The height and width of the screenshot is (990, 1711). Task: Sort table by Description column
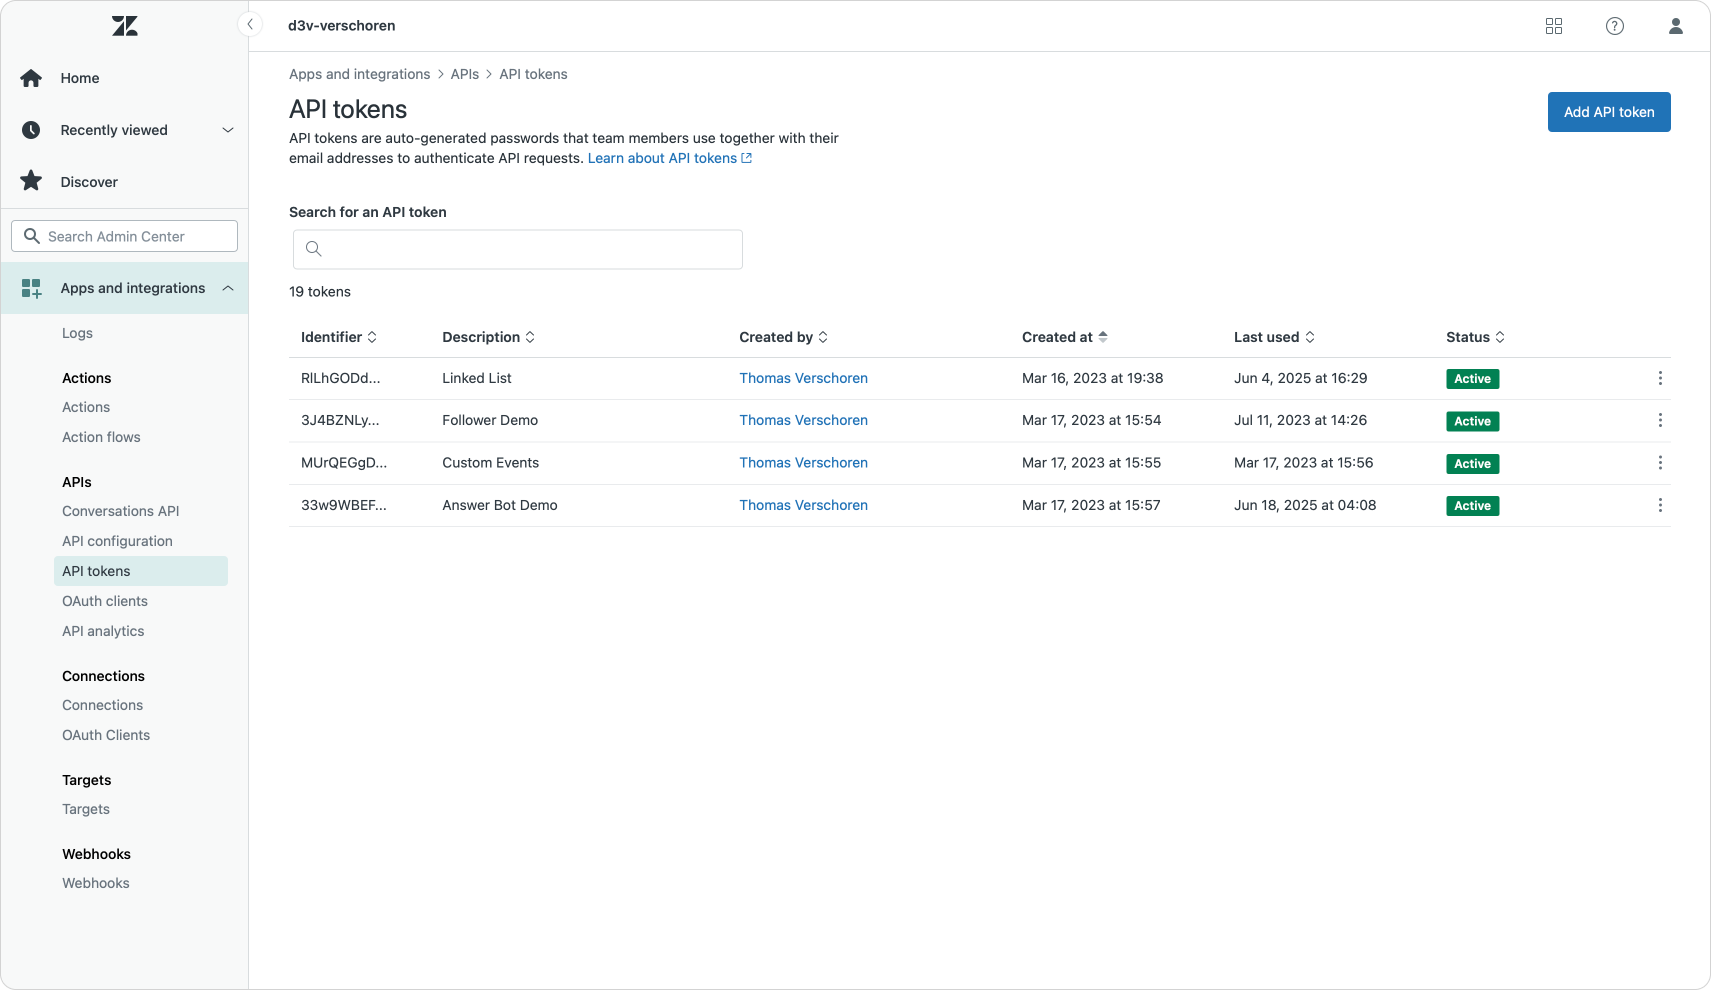click(x=489, y=337)
